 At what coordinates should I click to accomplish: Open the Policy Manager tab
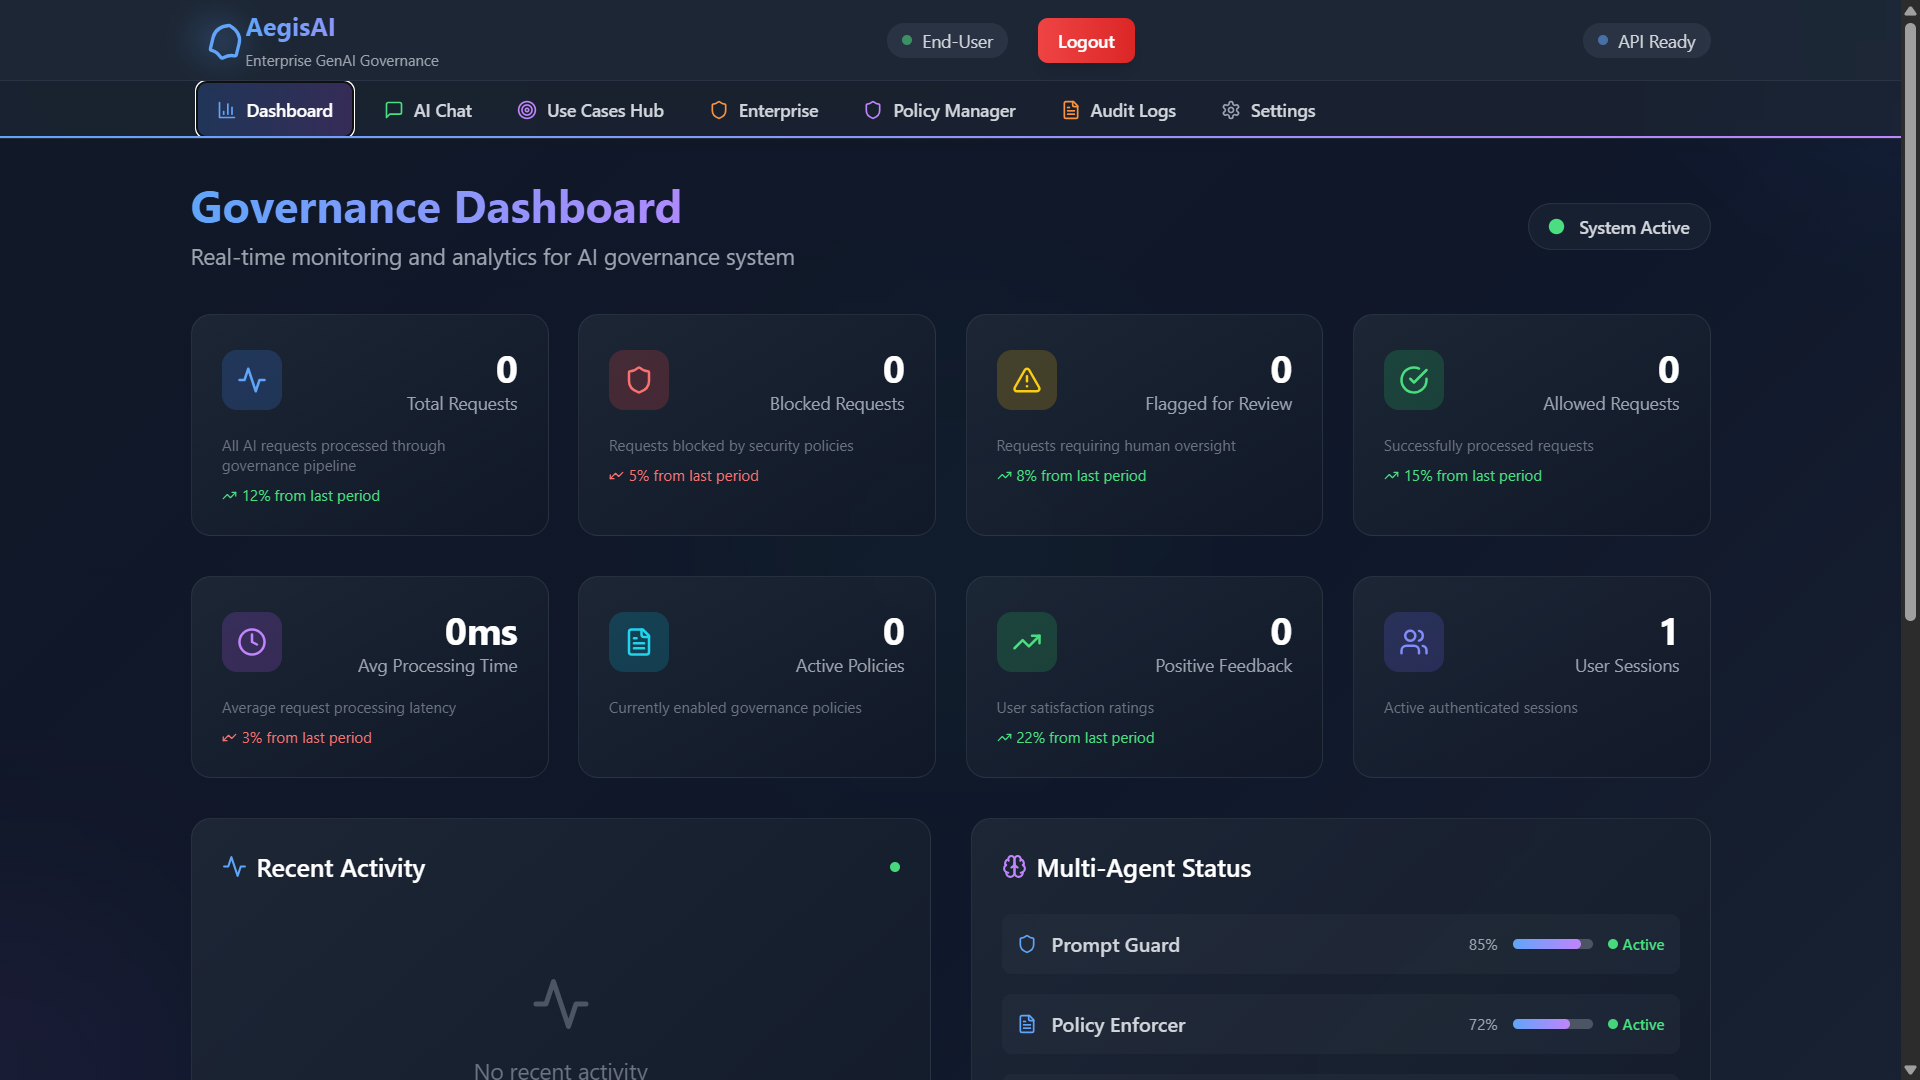tap(939, 110)
